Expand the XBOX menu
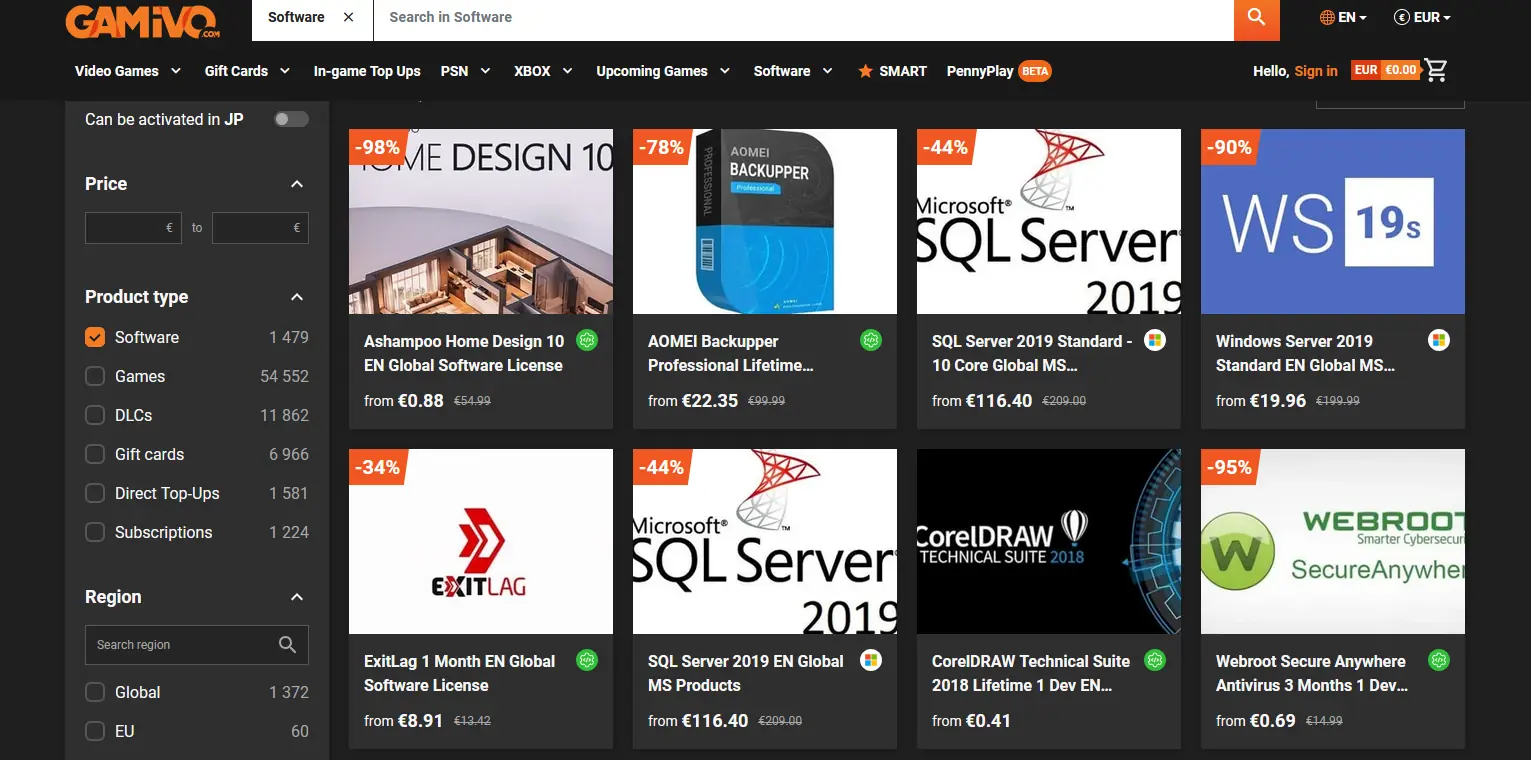The image size is (1531, 760). (x=543, y=71)
